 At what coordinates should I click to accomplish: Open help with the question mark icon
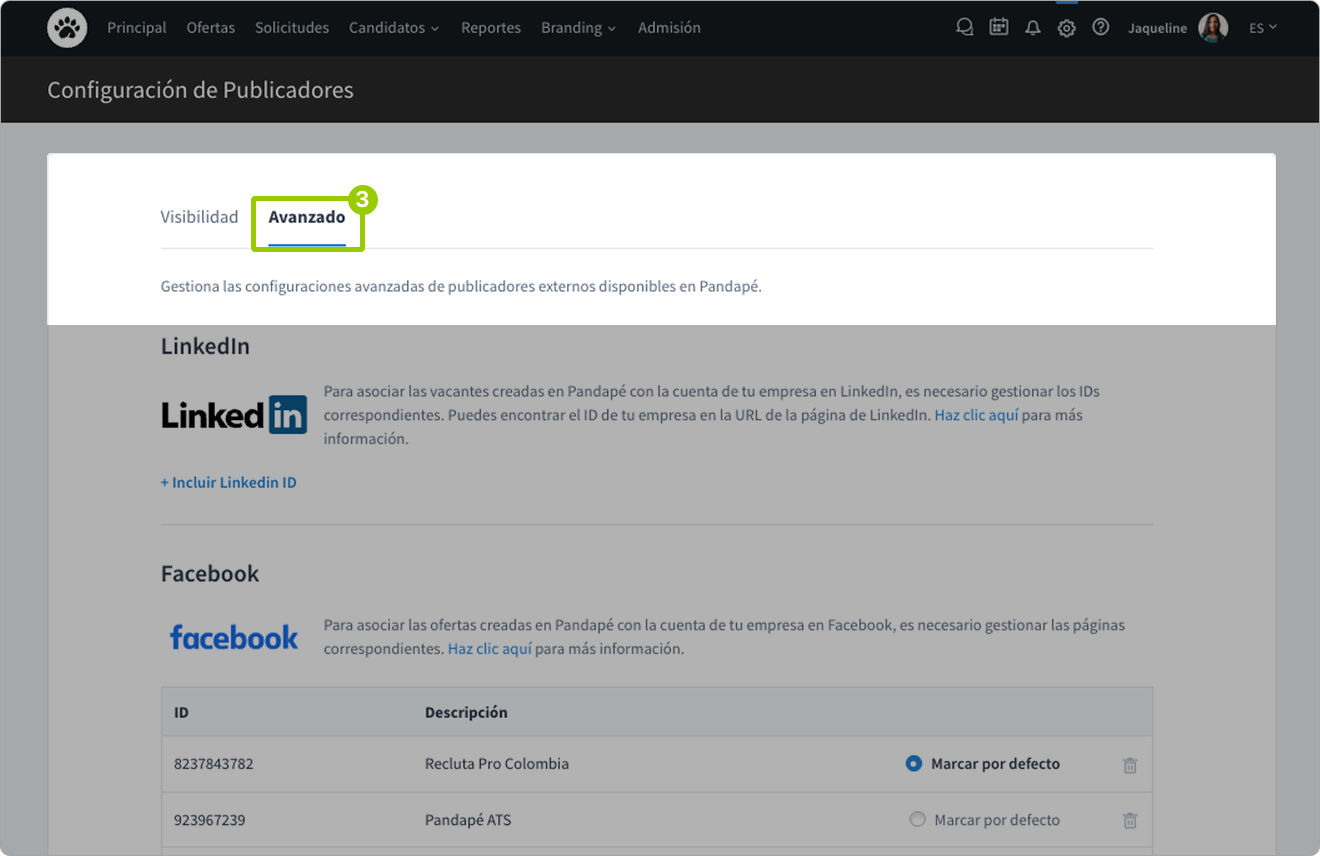[x=1100, y=27]
